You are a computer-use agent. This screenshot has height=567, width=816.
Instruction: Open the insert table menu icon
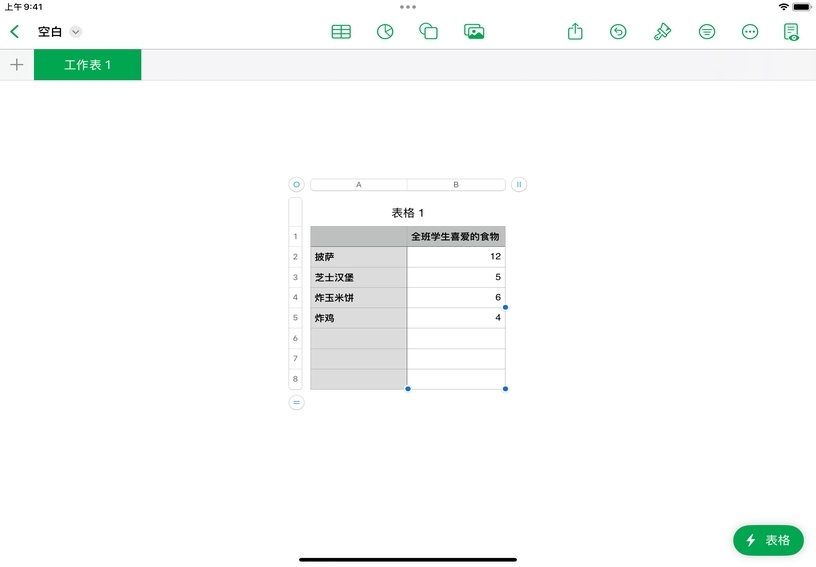341,32
